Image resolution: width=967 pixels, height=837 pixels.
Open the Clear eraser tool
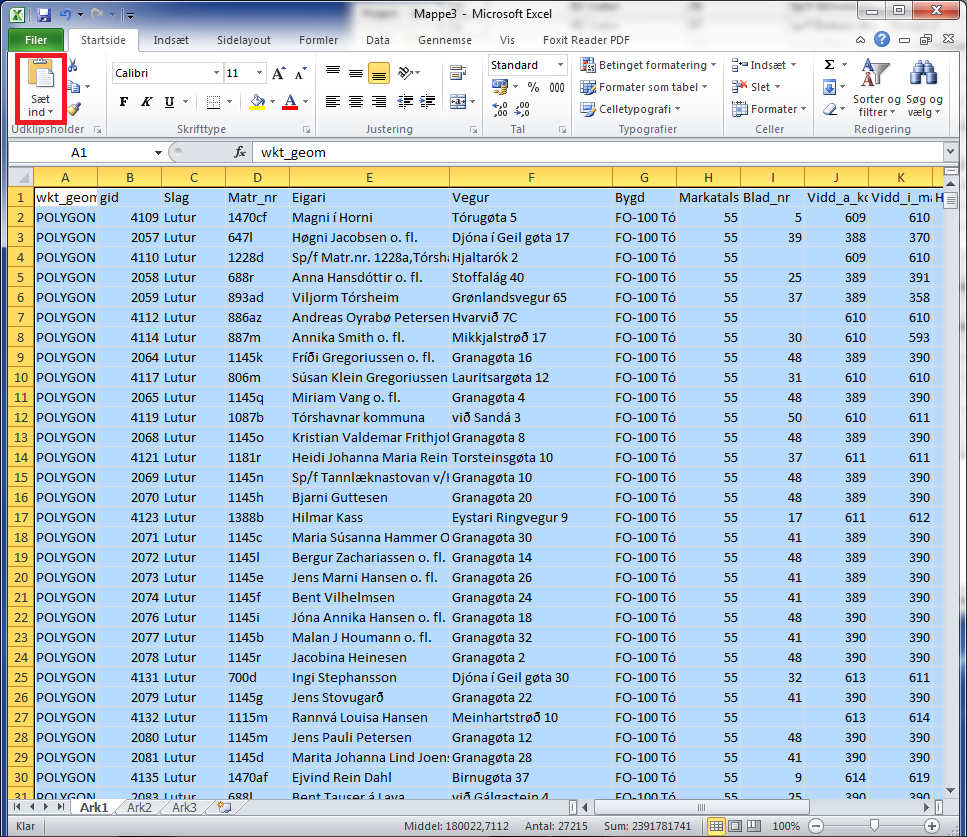830,109
